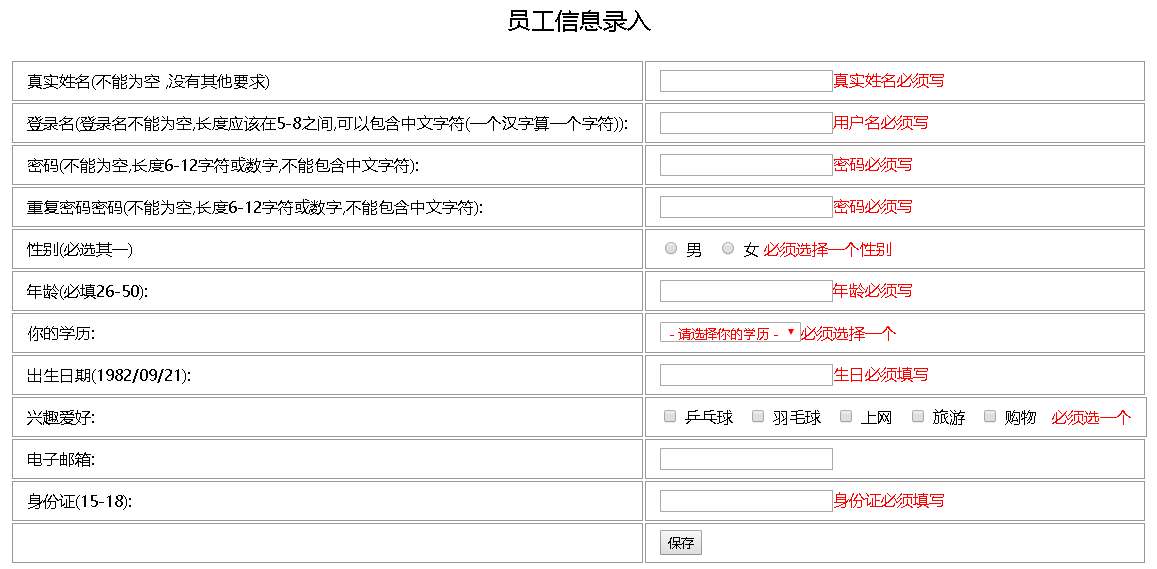Enable the 上网 hobby checkbox
The width and height of the screenshot is (1157, 569).
point(846,417)
